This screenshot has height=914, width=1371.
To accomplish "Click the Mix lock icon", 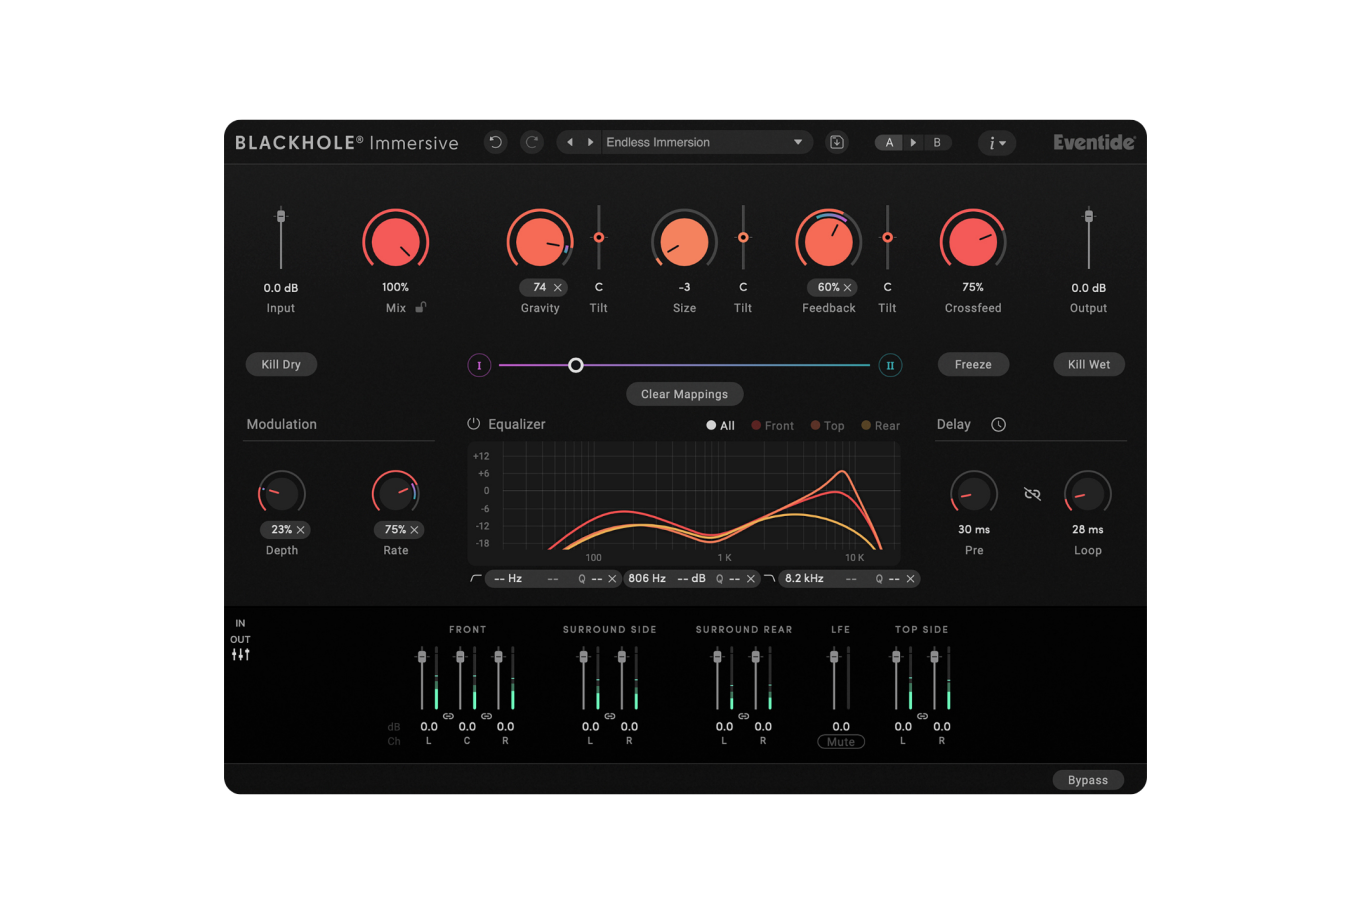I will point(421,308).
